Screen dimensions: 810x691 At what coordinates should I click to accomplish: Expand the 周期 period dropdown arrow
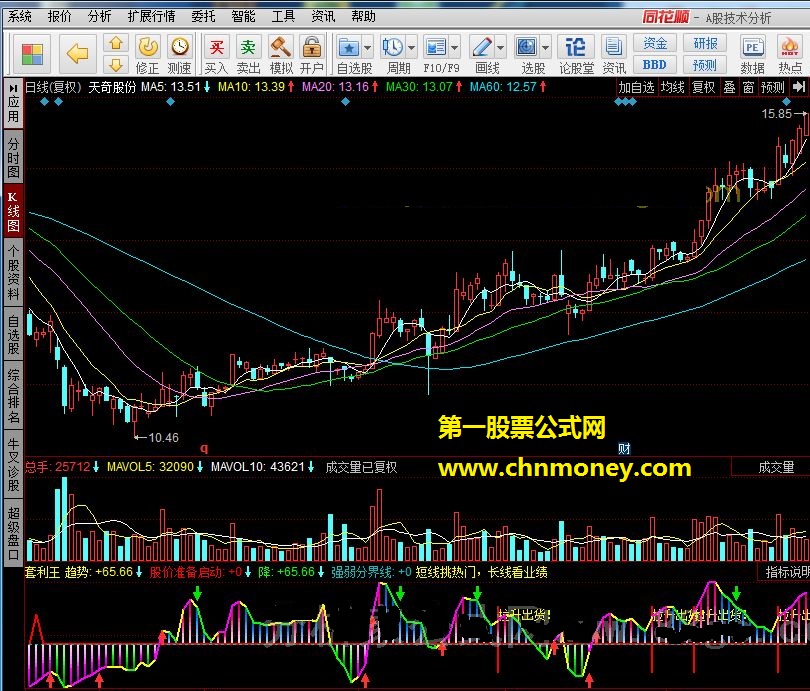click(x=411, y=48)
